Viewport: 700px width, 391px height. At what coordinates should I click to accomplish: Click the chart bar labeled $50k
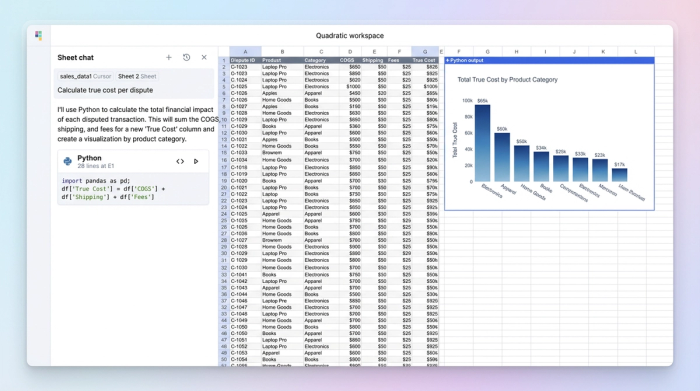pyautogui.click(x=521, y=163)
